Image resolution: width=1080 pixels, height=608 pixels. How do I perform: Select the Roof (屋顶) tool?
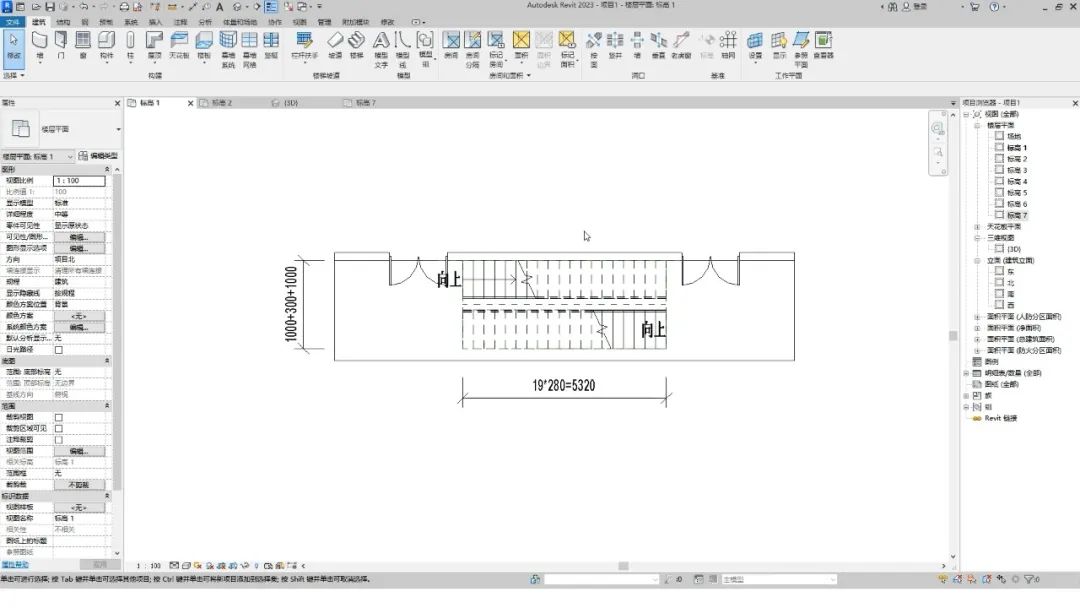tap(154, 45)
